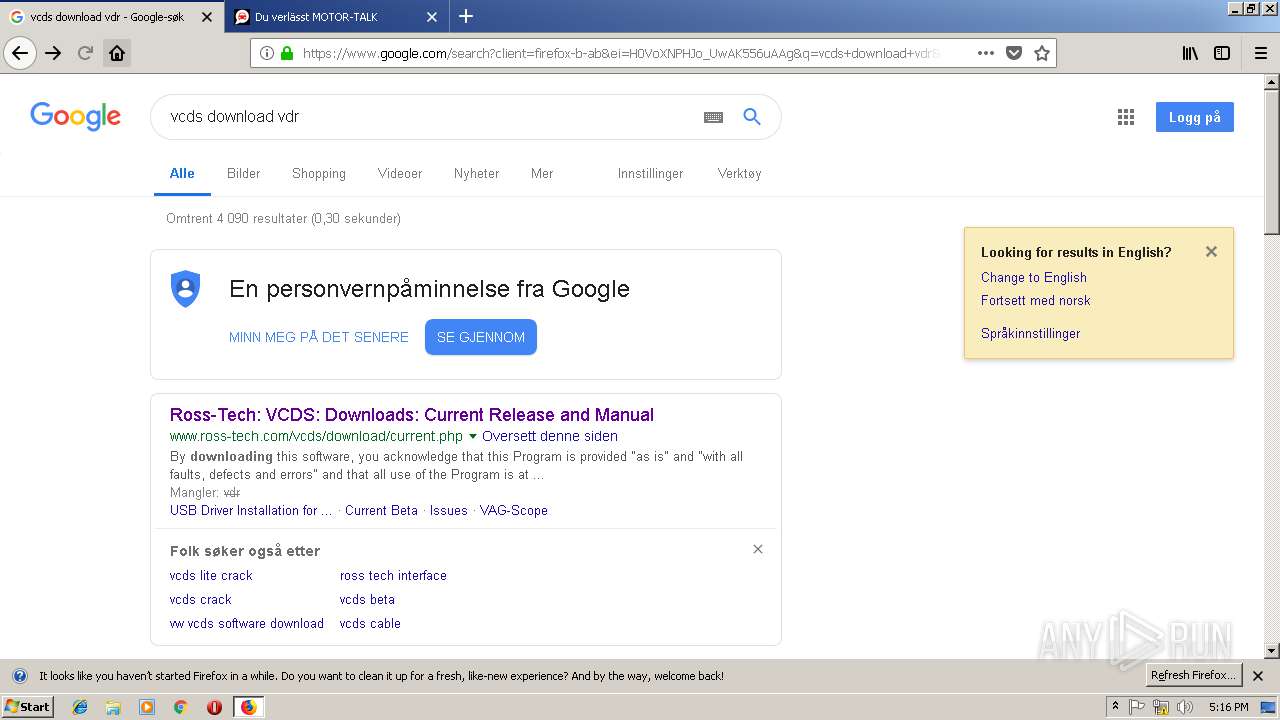Click the browser address bar URL
The image size is (1280, 720).
pyautogui.click(x=620, y=53)
